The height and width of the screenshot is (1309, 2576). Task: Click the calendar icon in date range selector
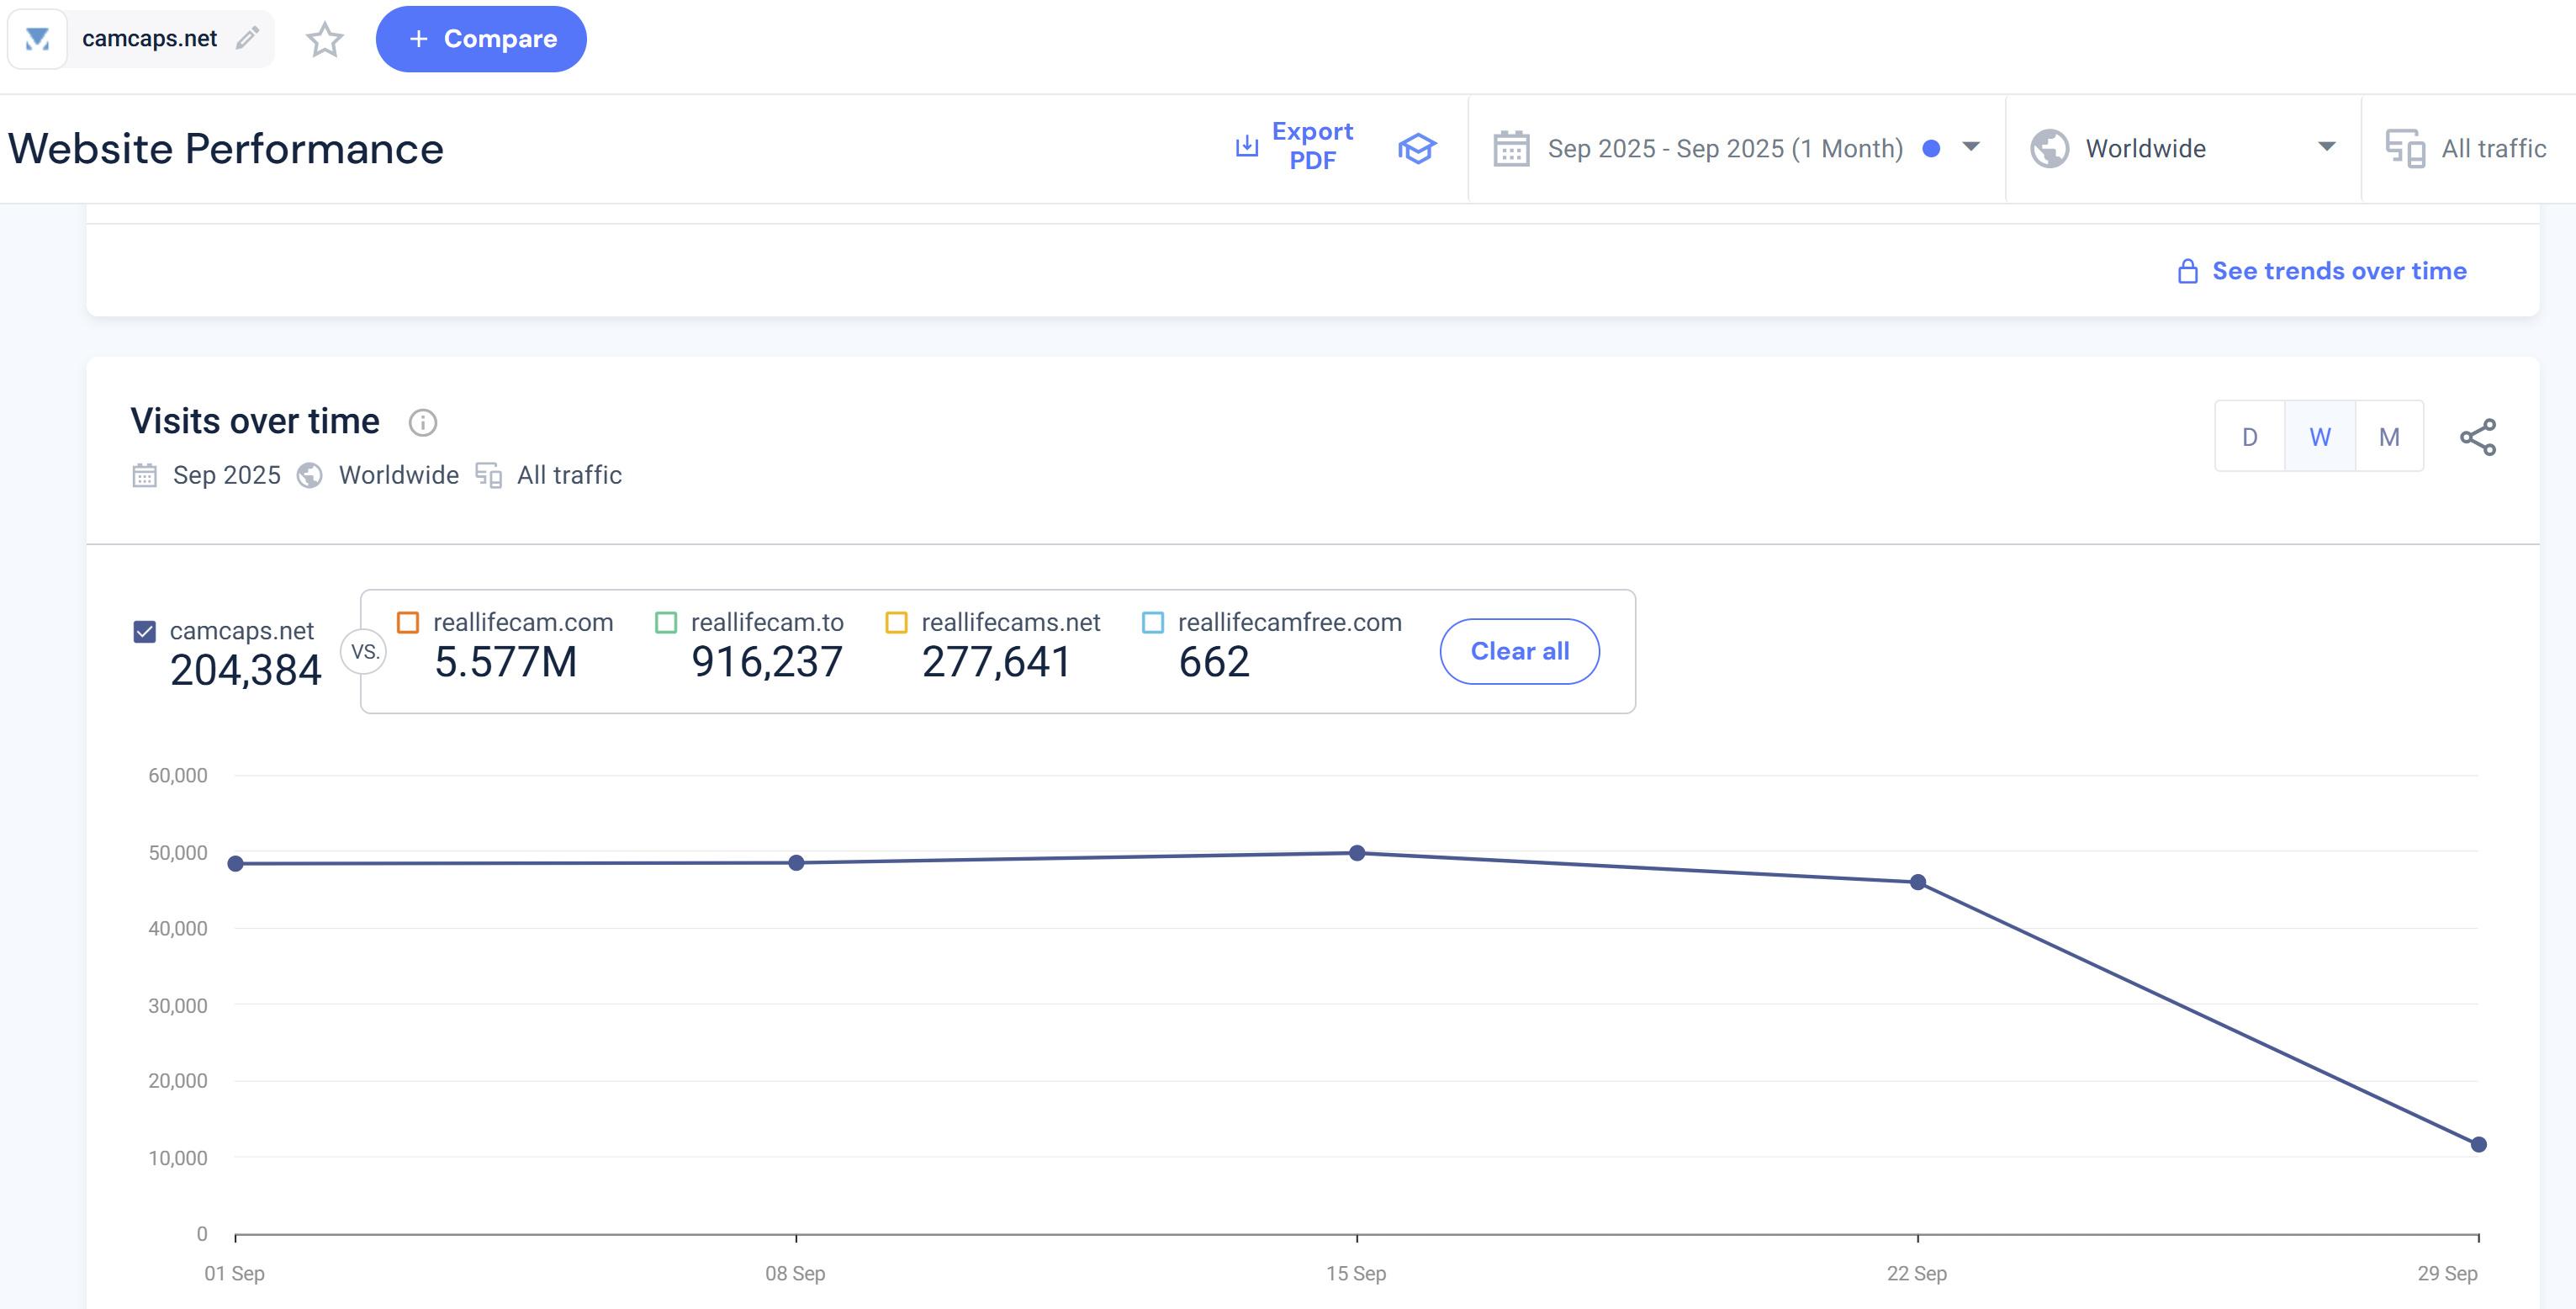(1511, 149)
